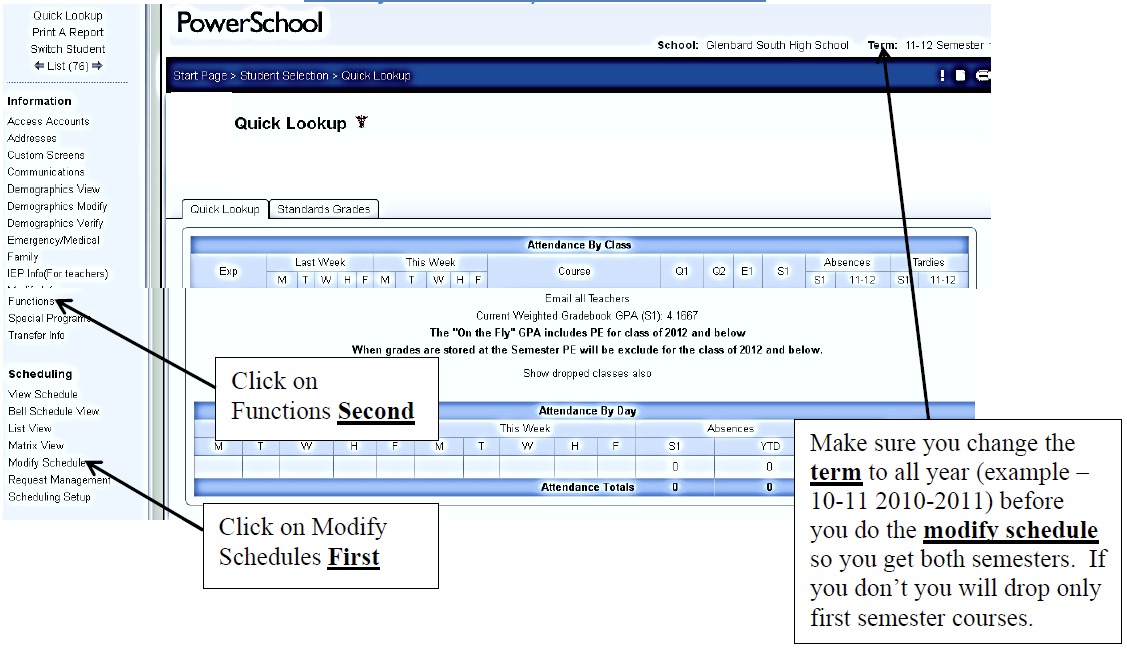Click the Email all Teachers link
This screenshot has height=648, width=1127.
587,298
